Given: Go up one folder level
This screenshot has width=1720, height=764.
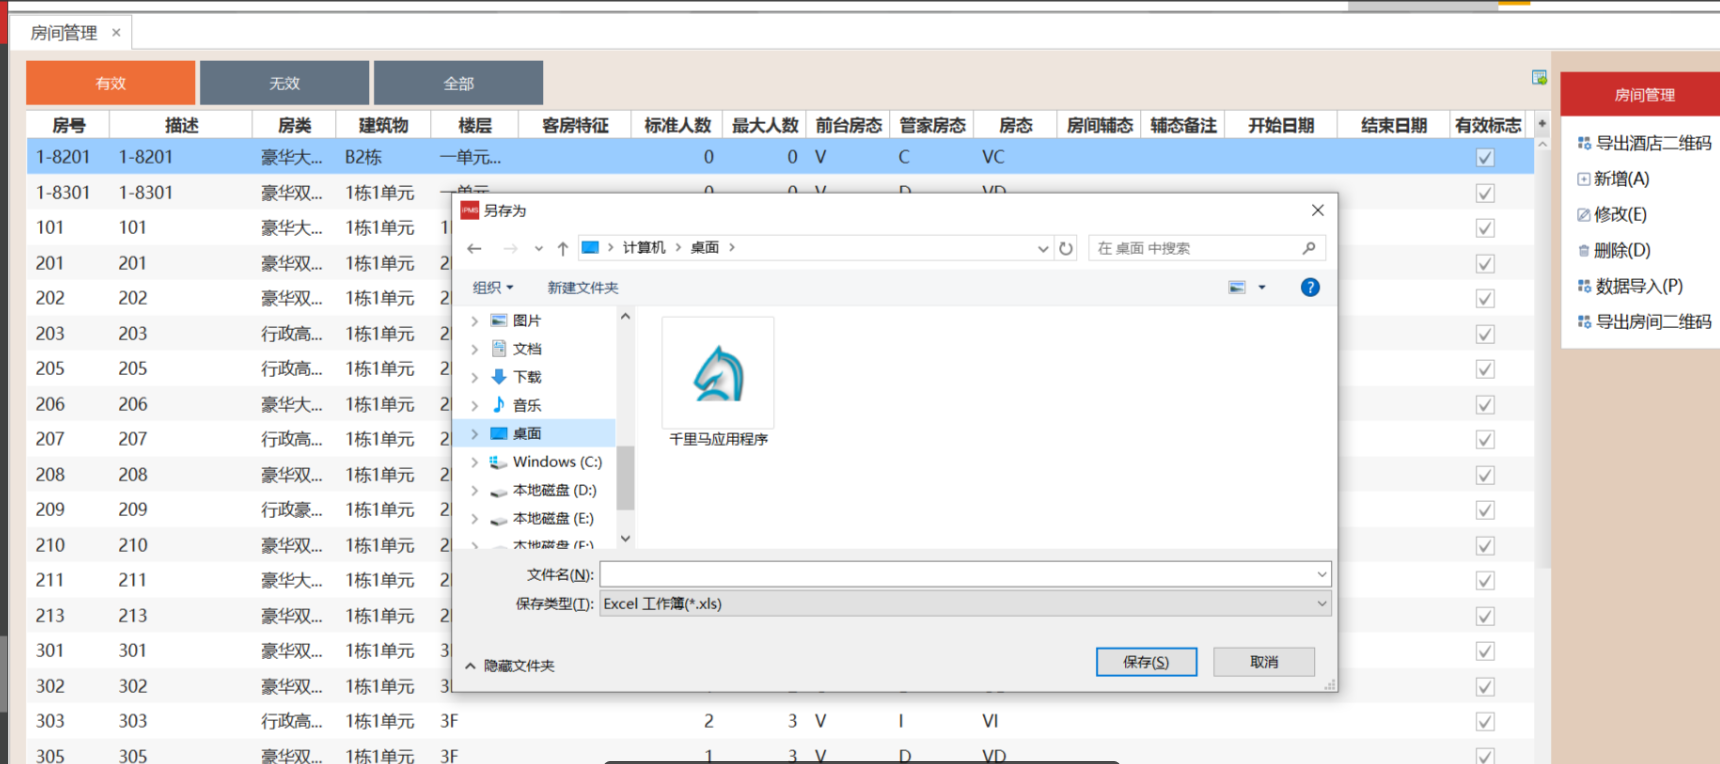Looking at the screenshot, I should [x=563, y=248].
